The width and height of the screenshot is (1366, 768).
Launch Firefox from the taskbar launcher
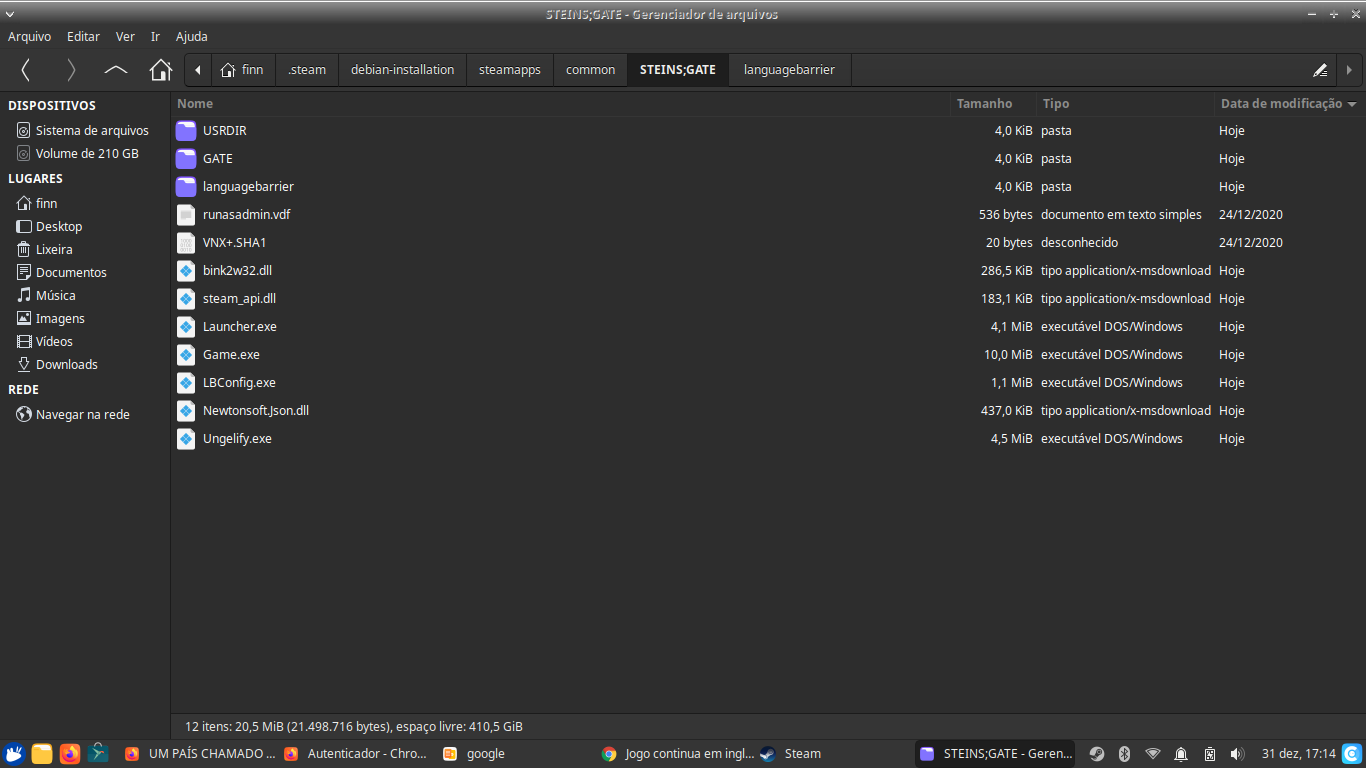click(70, 754)
